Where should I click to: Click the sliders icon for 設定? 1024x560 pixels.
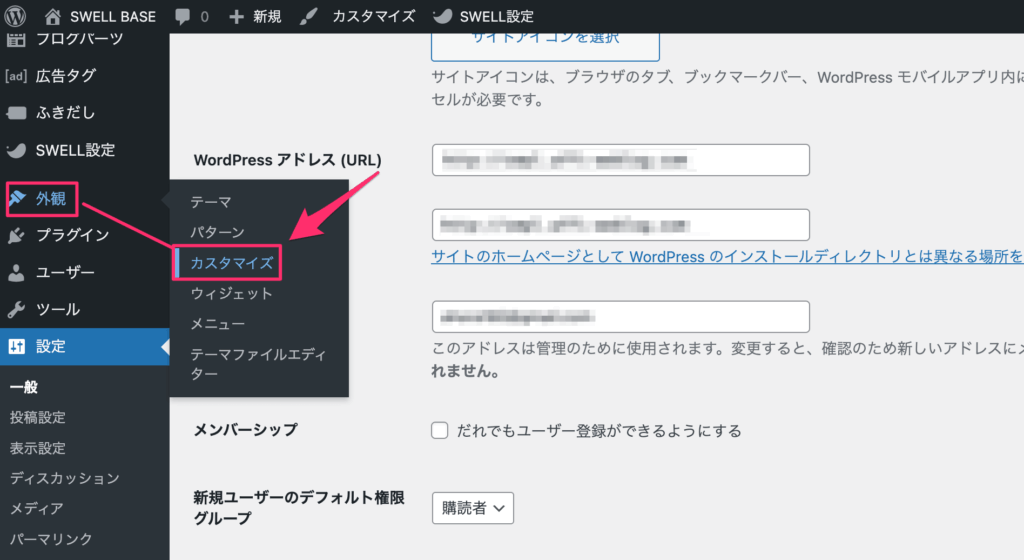click(x=16, y=347)
